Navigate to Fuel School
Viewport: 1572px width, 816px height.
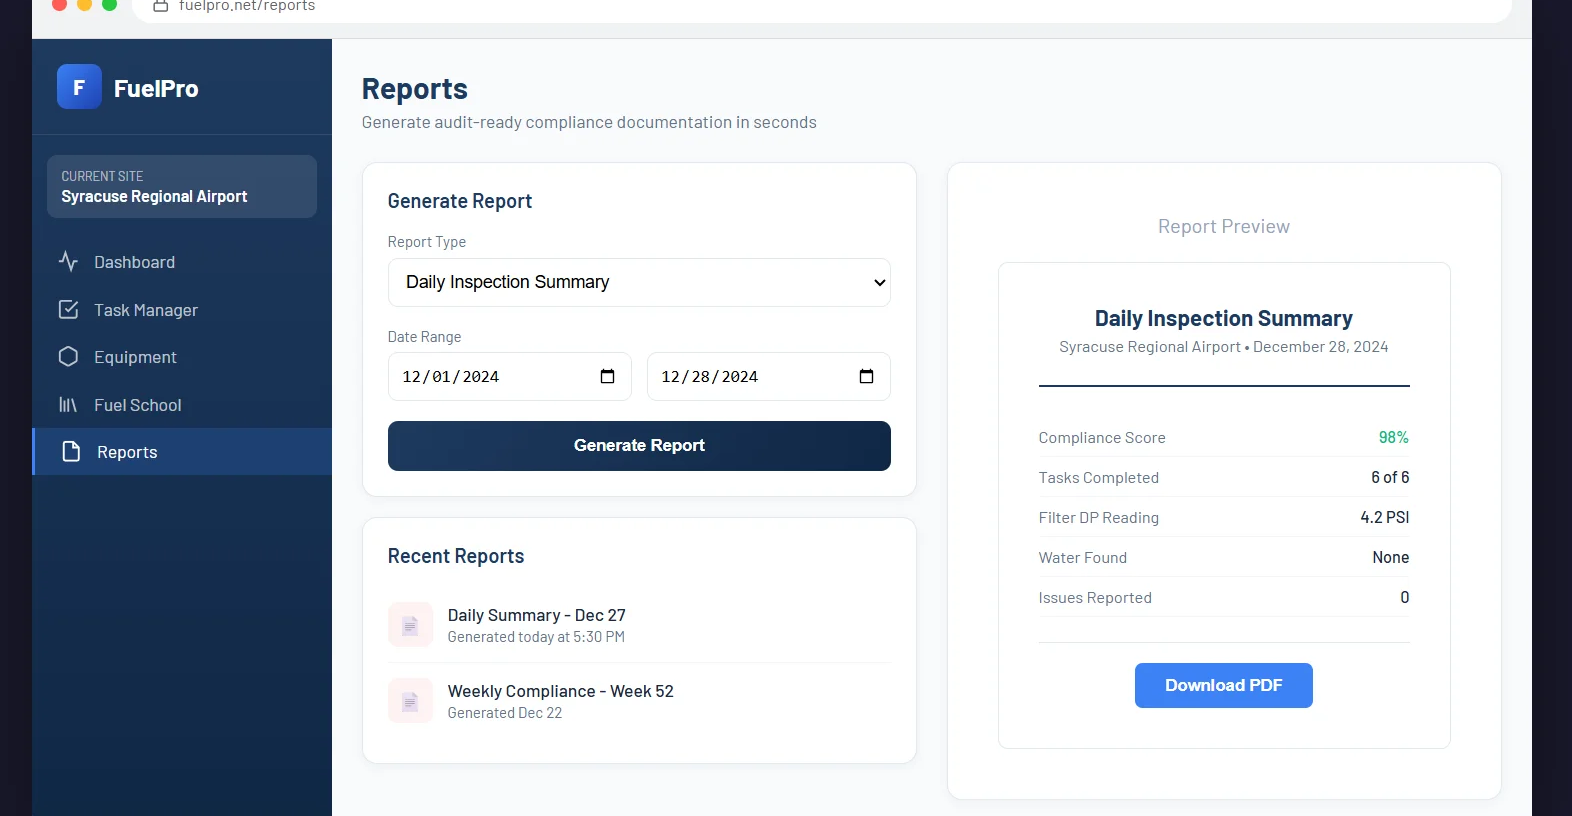[x=182, y=405]
